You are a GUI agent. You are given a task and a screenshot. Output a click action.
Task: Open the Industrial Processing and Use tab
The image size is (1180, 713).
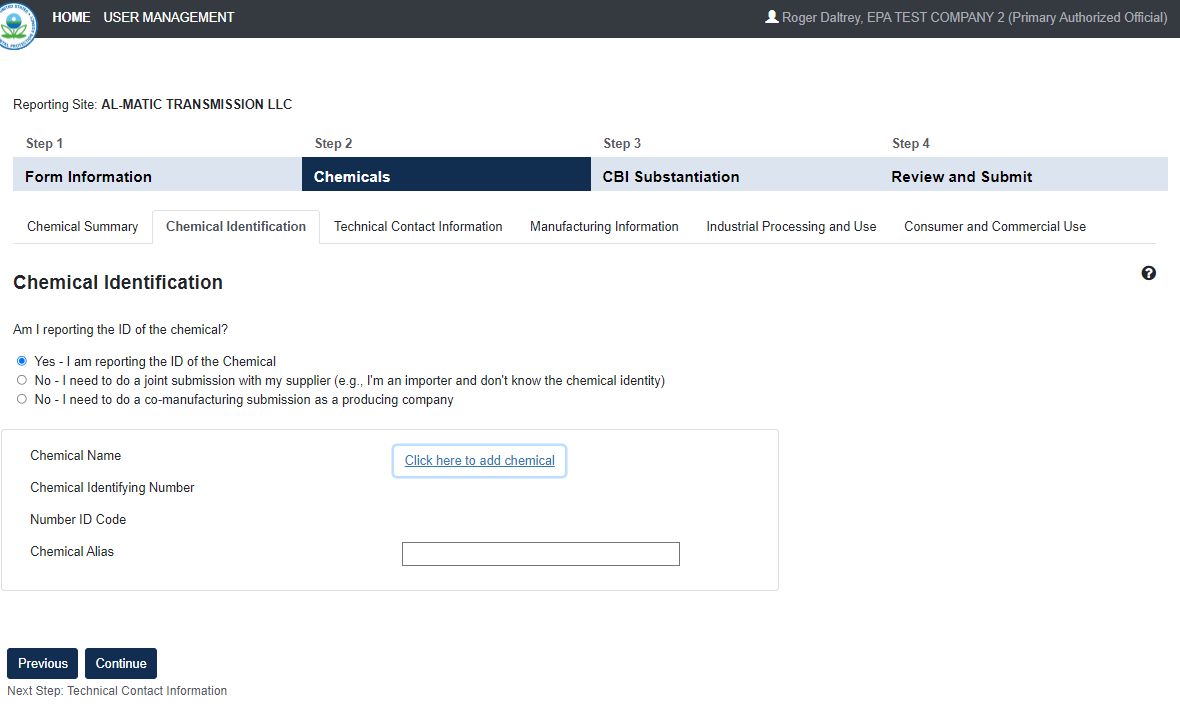pyautogui.click(x=791, y=227)
